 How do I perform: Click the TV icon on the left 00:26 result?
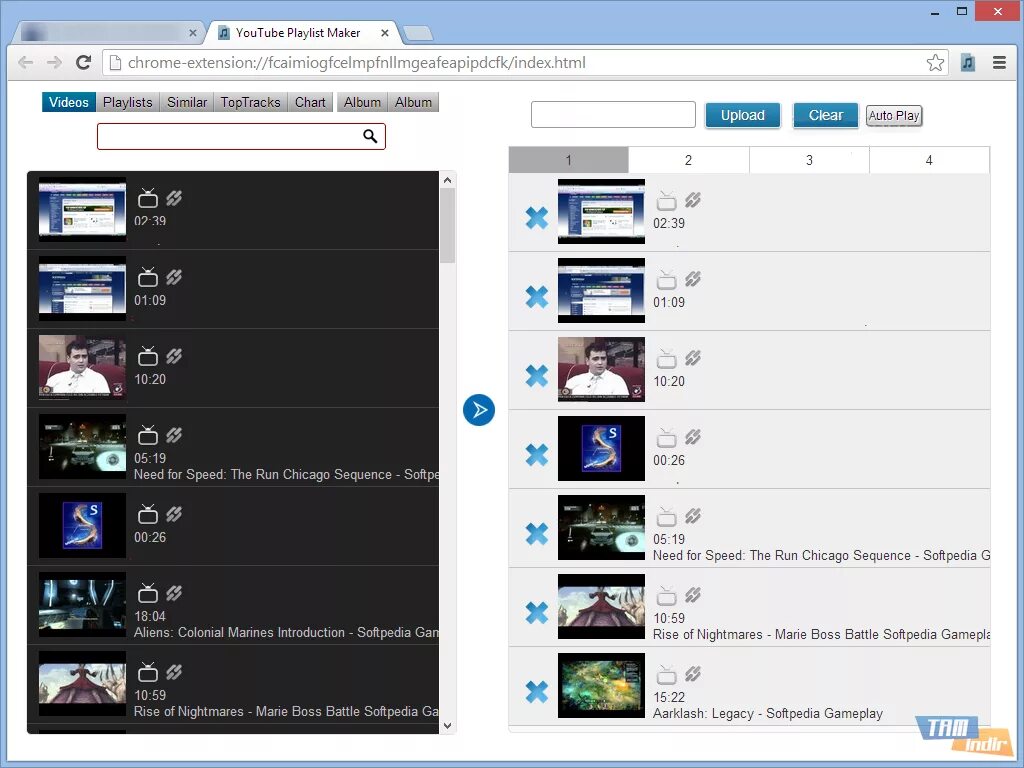(x=148, y=514)
